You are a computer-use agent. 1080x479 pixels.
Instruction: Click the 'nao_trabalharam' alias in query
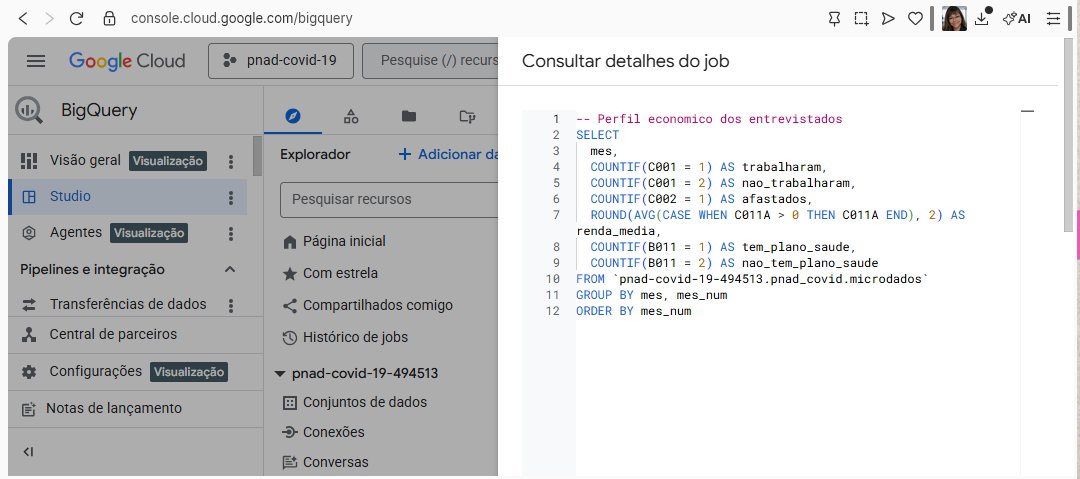tap(798, 183)
